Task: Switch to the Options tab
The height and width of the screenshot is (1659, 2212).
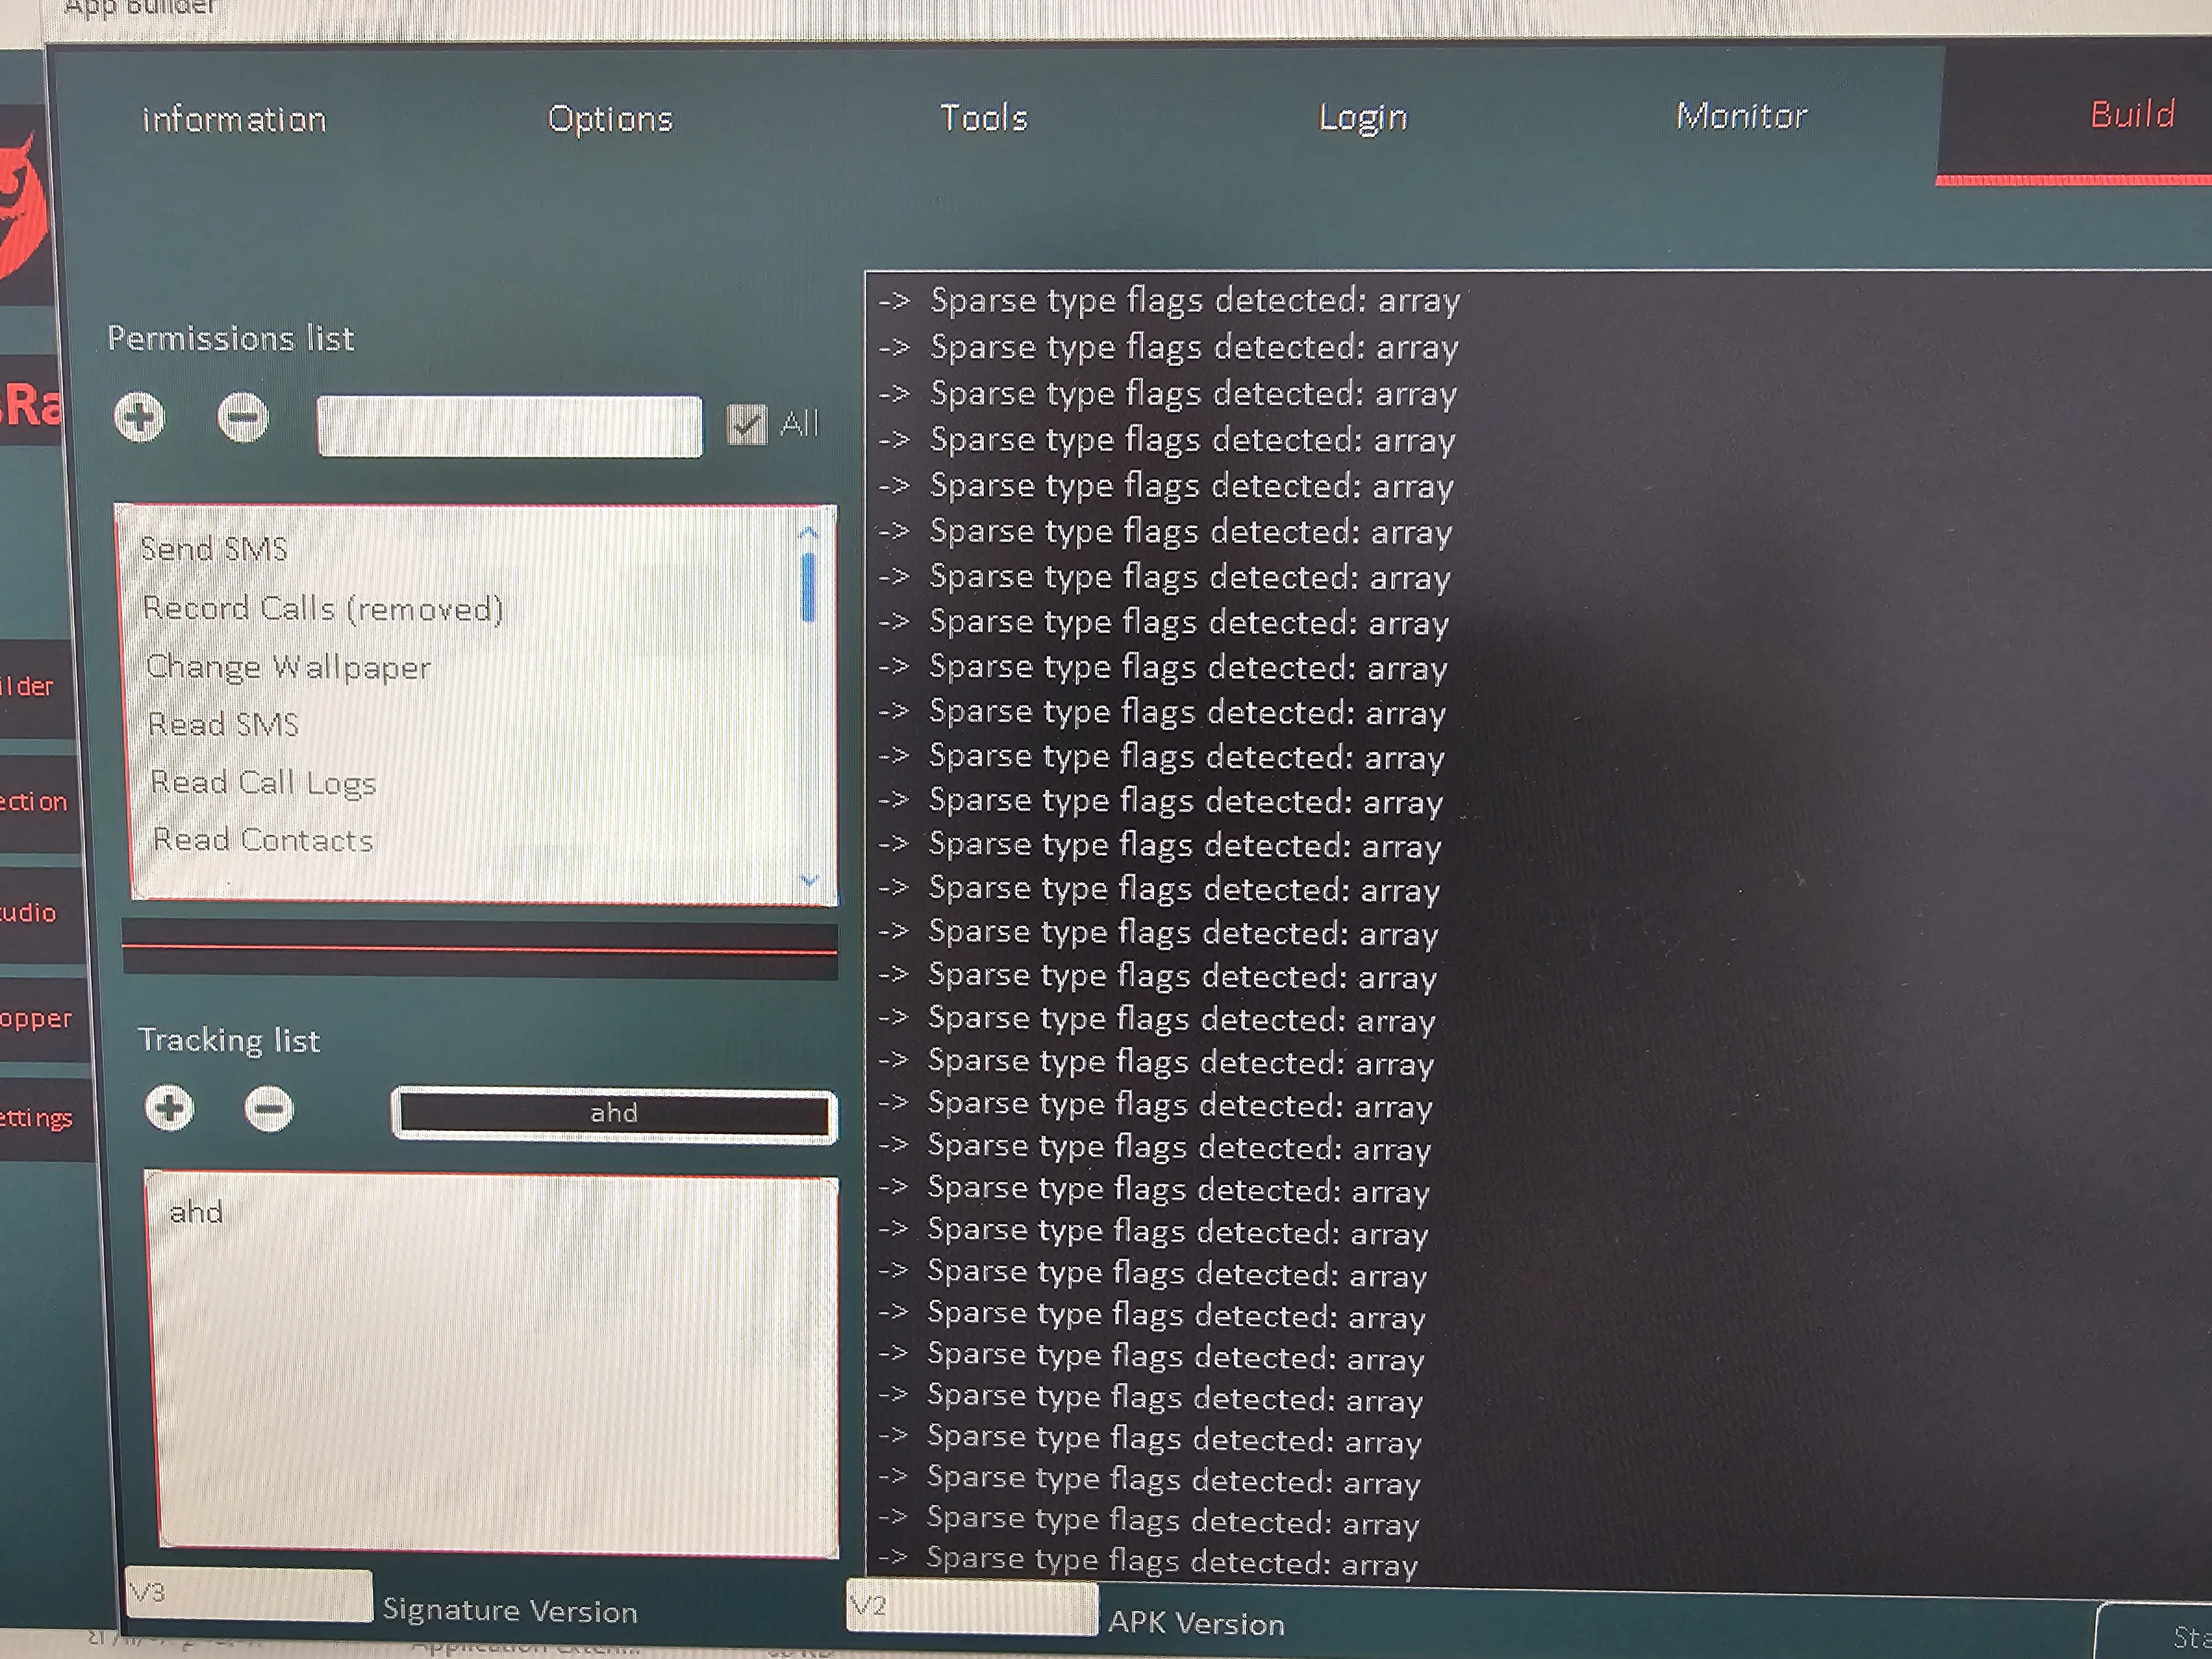Action: pos(610,119)
